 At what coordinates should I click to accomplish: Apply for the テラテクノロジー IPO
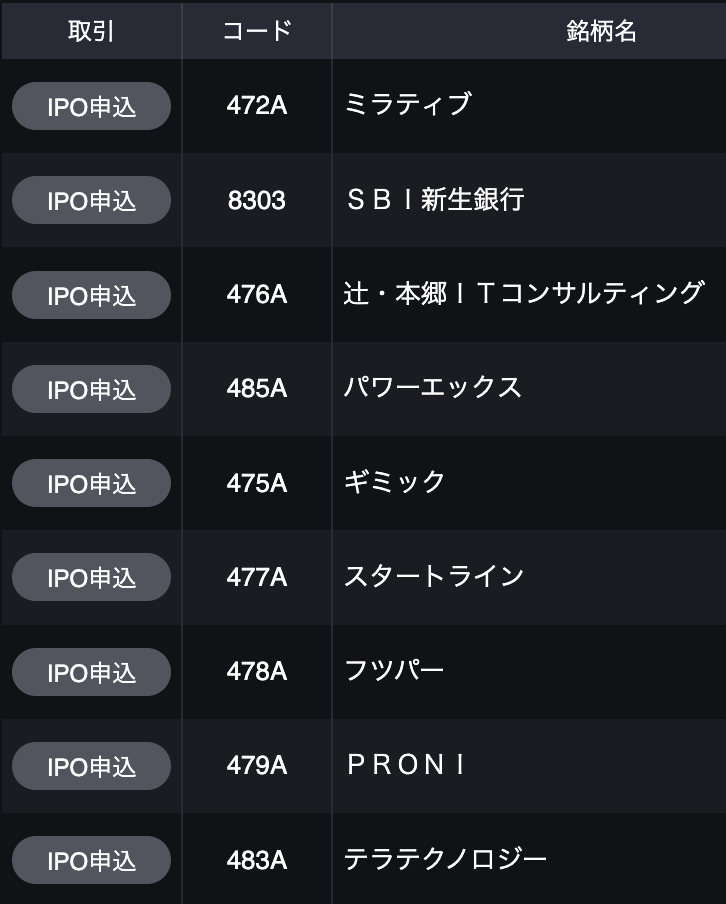91,860
